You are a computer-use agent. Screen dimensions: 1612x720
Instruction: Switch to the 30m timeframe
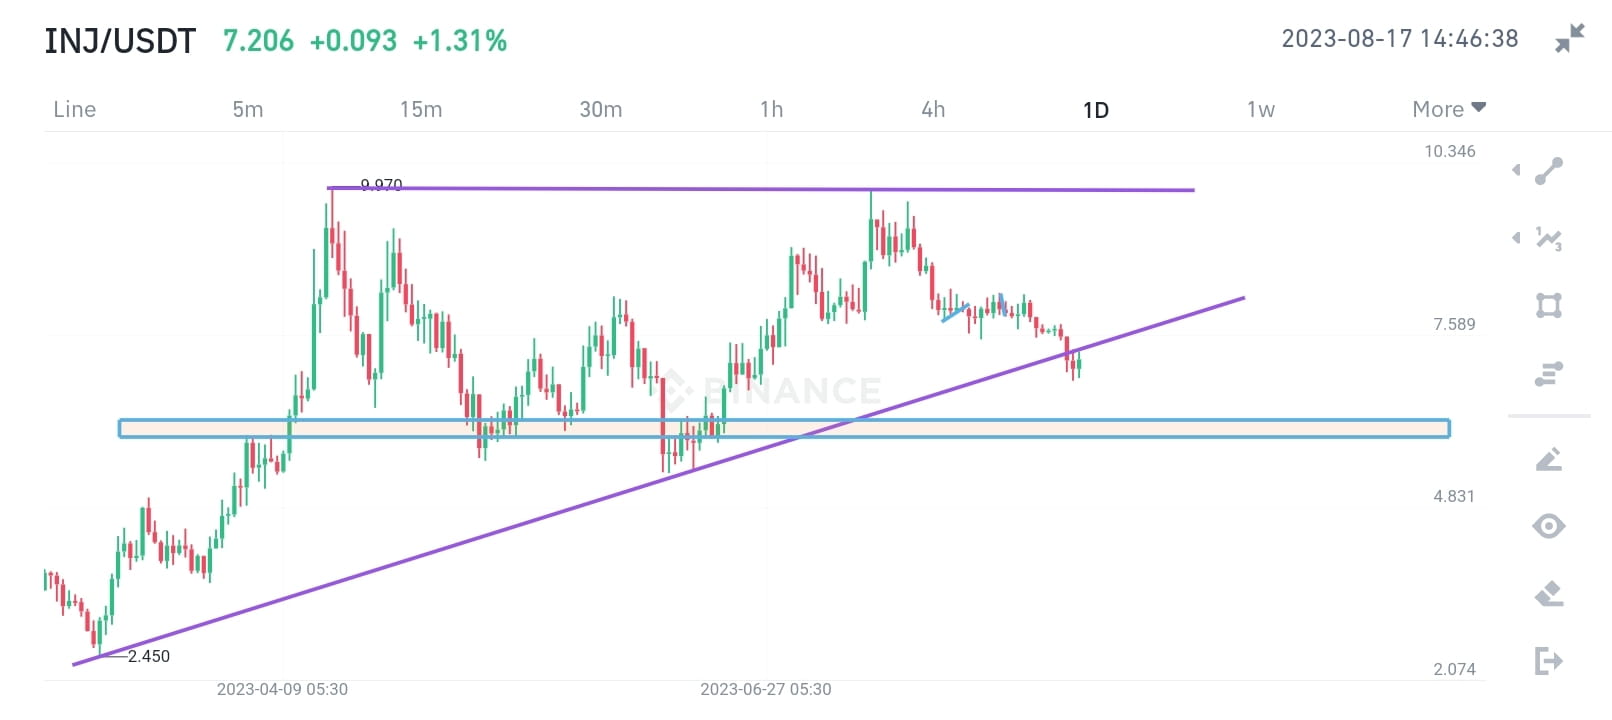[x=600, y=110]
